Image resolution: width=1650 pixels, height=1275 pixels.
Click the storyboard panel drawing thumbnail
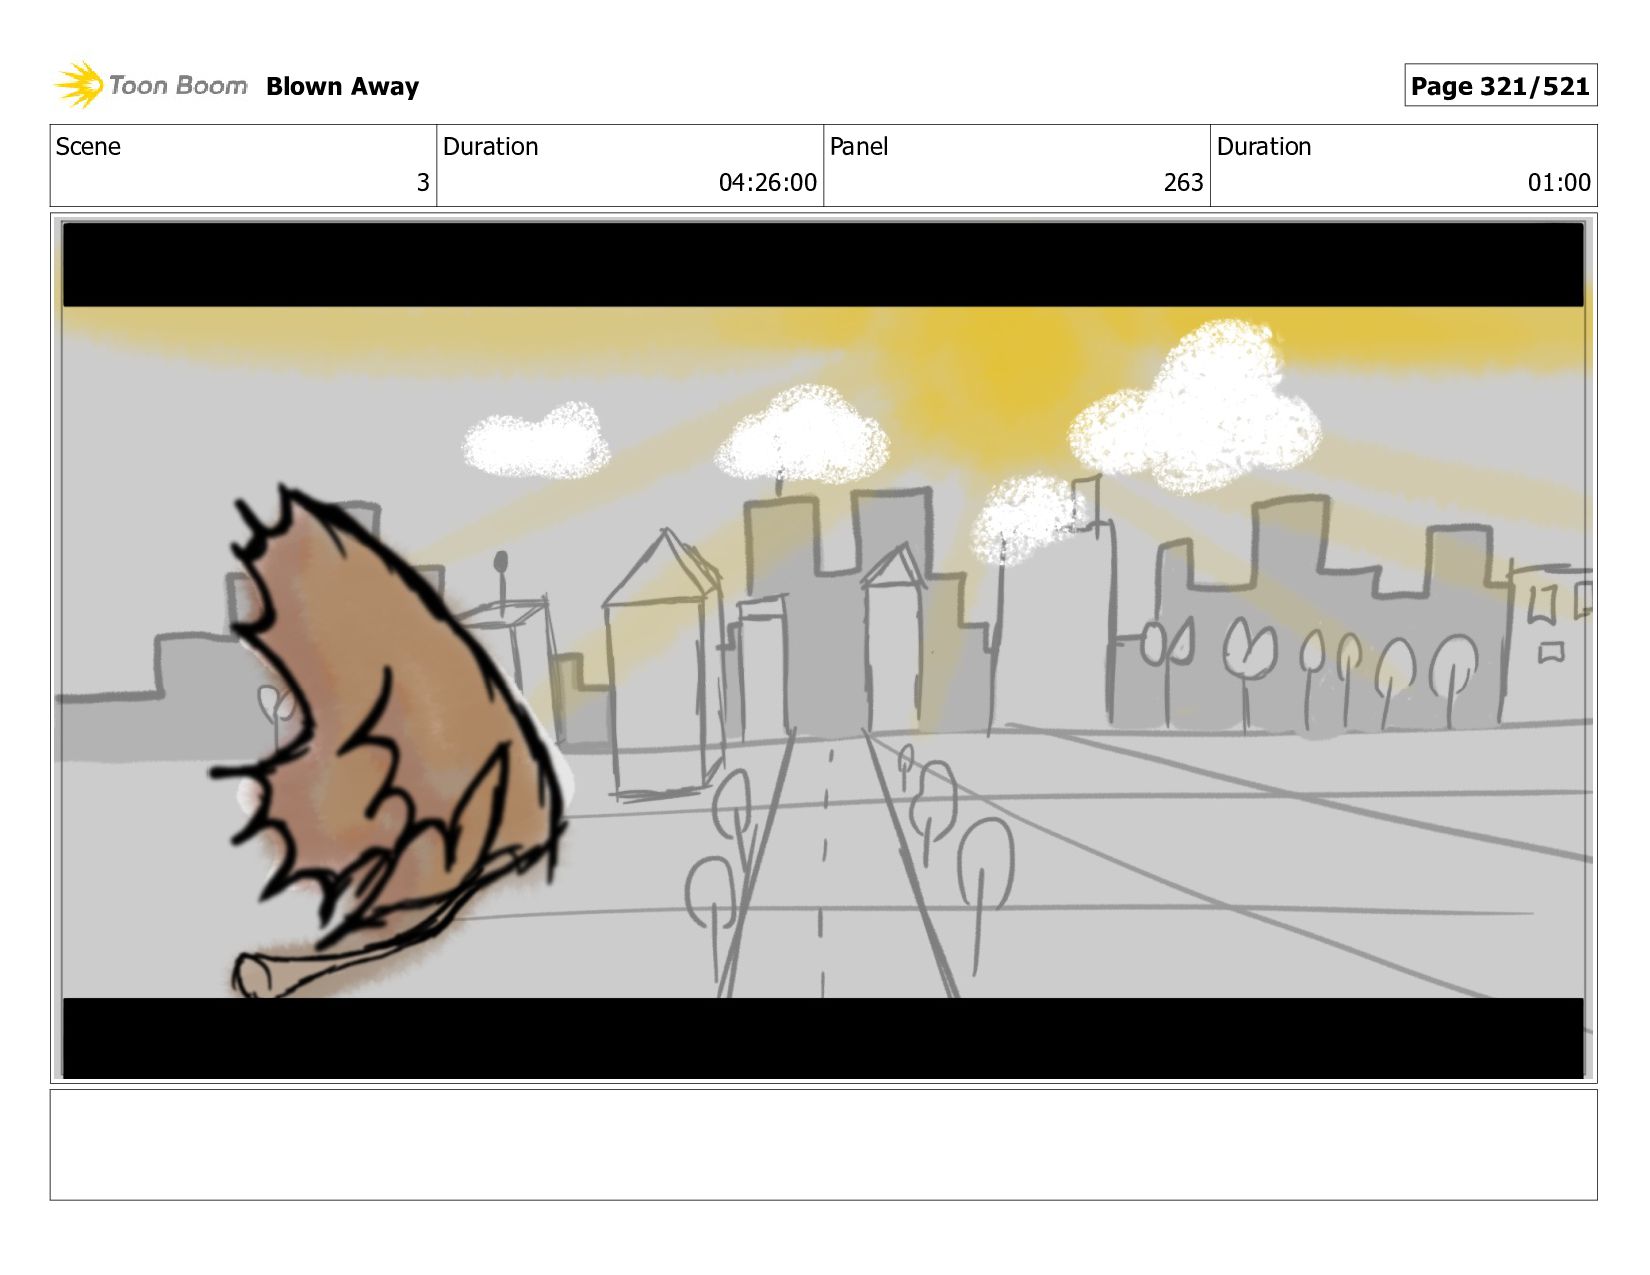click(823, 649)
